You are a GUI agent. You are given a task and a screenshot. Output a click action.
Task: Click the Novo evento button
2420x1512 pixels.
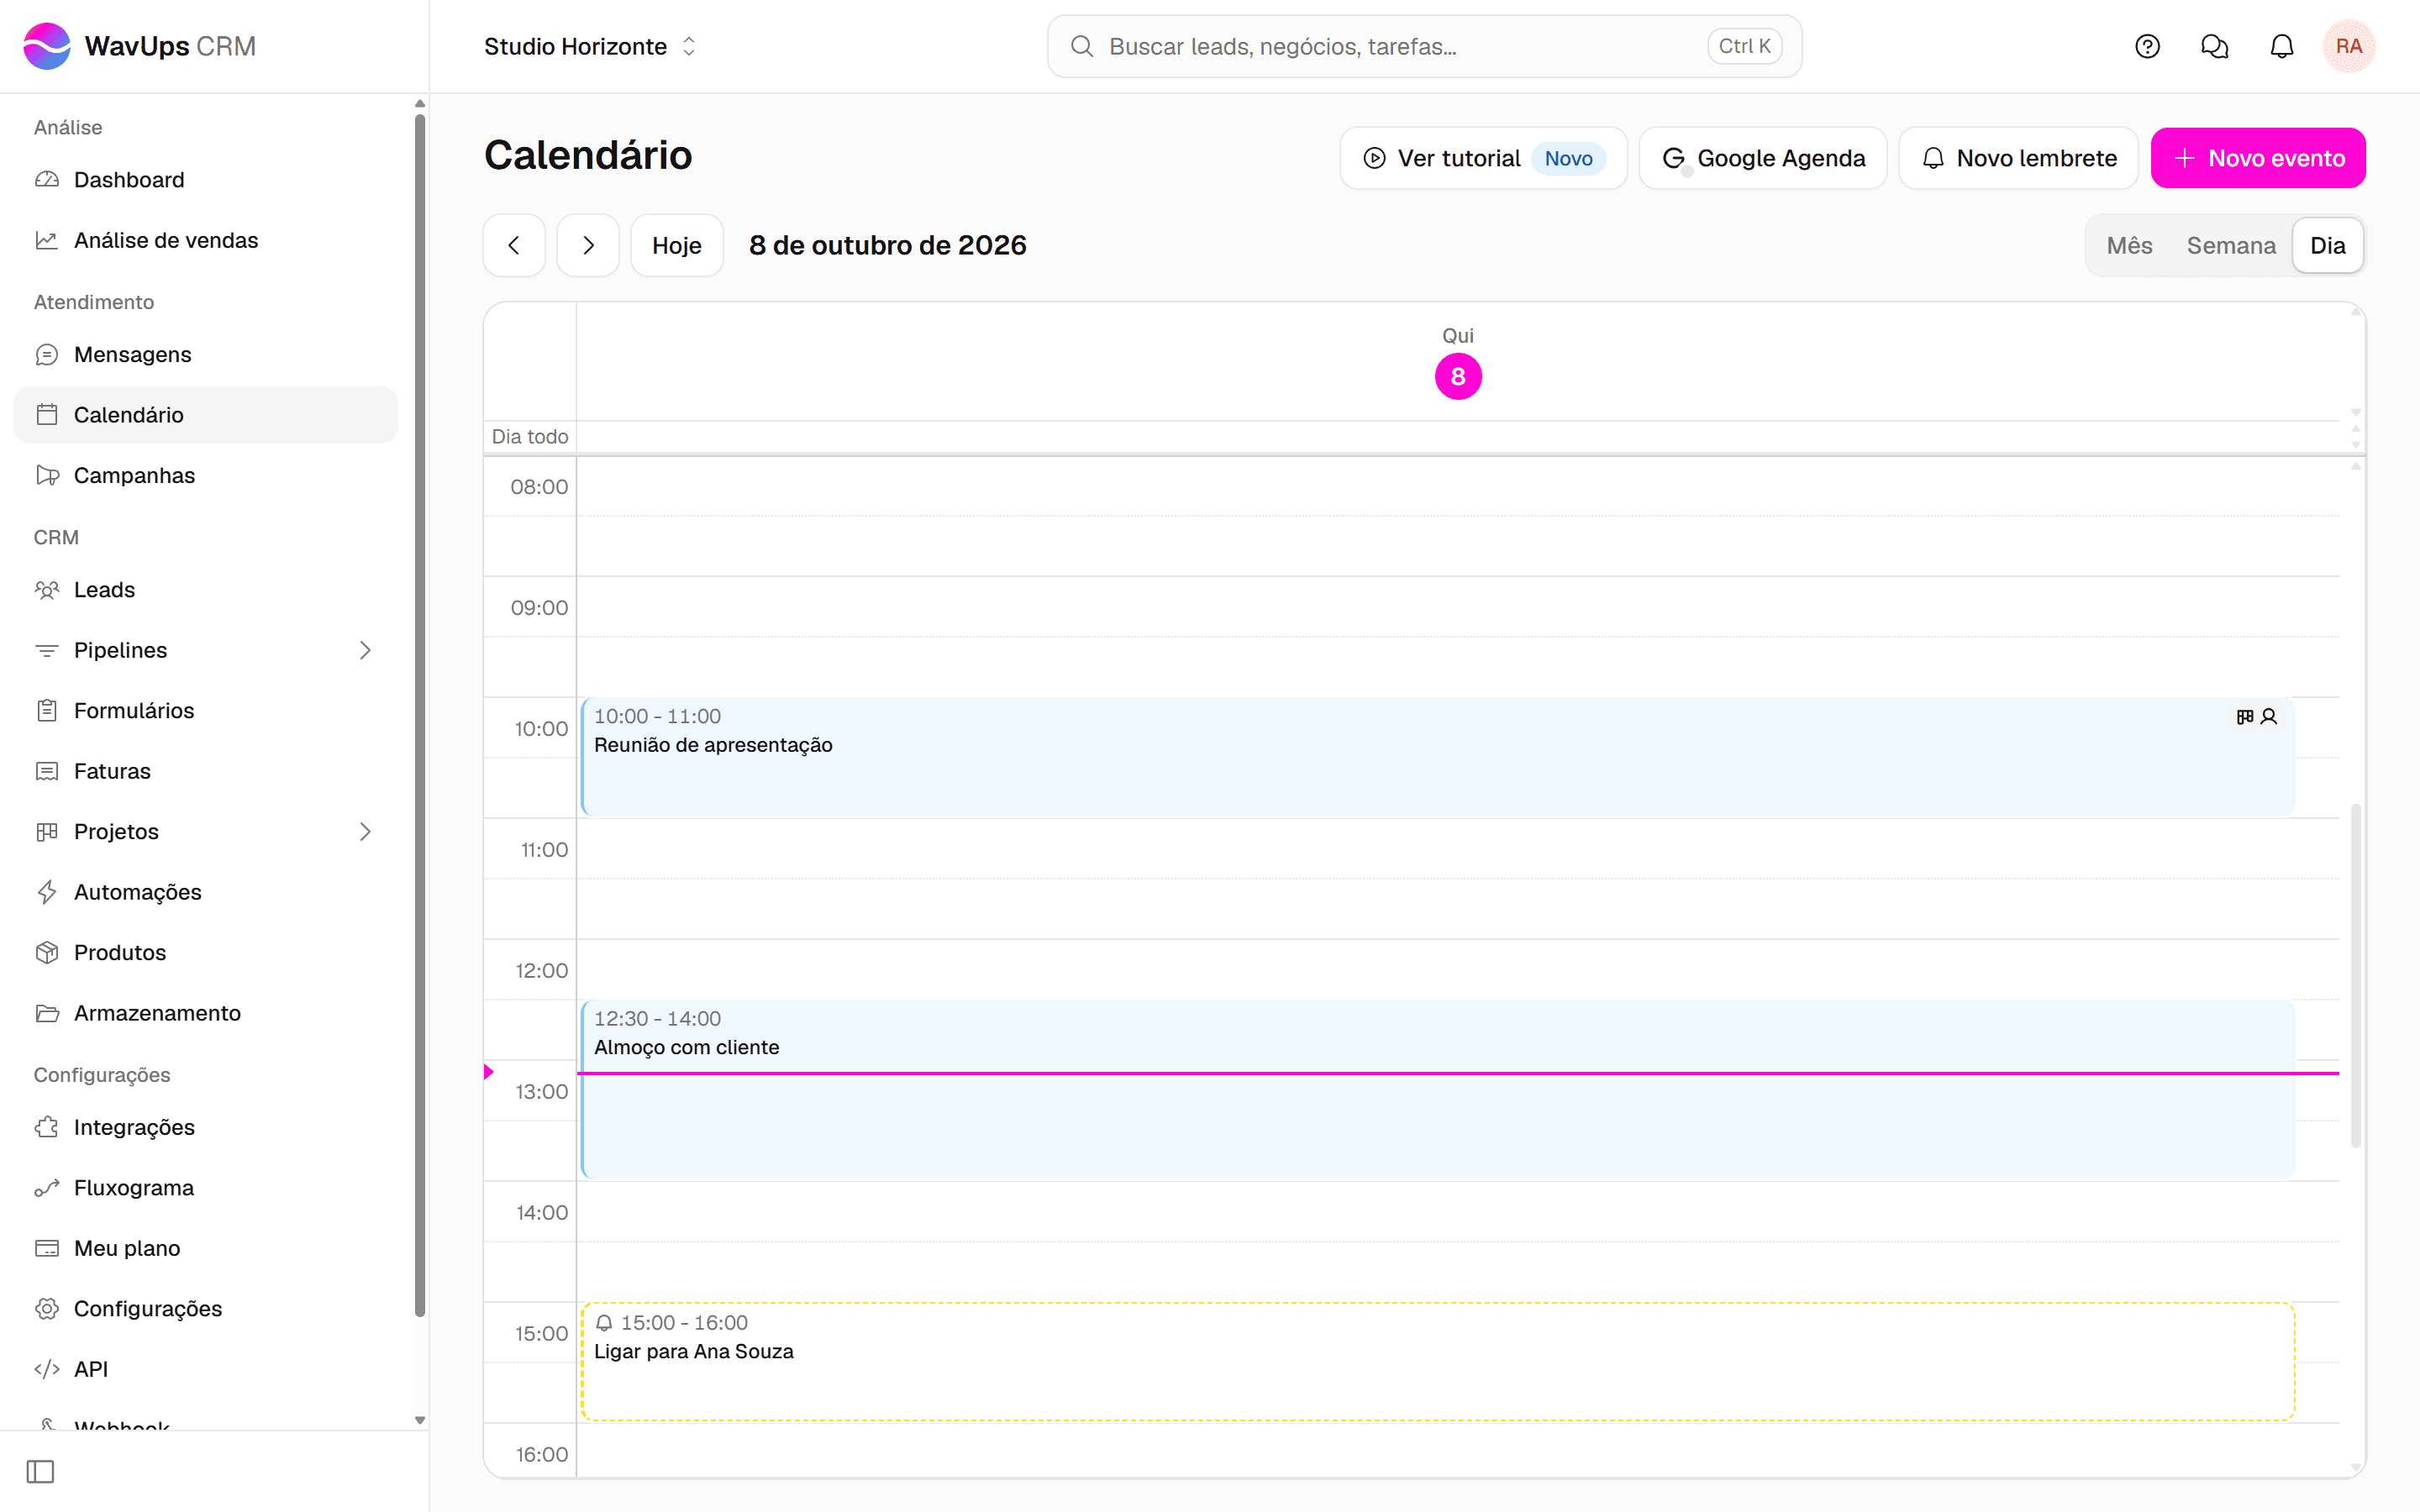point(2258,158)
